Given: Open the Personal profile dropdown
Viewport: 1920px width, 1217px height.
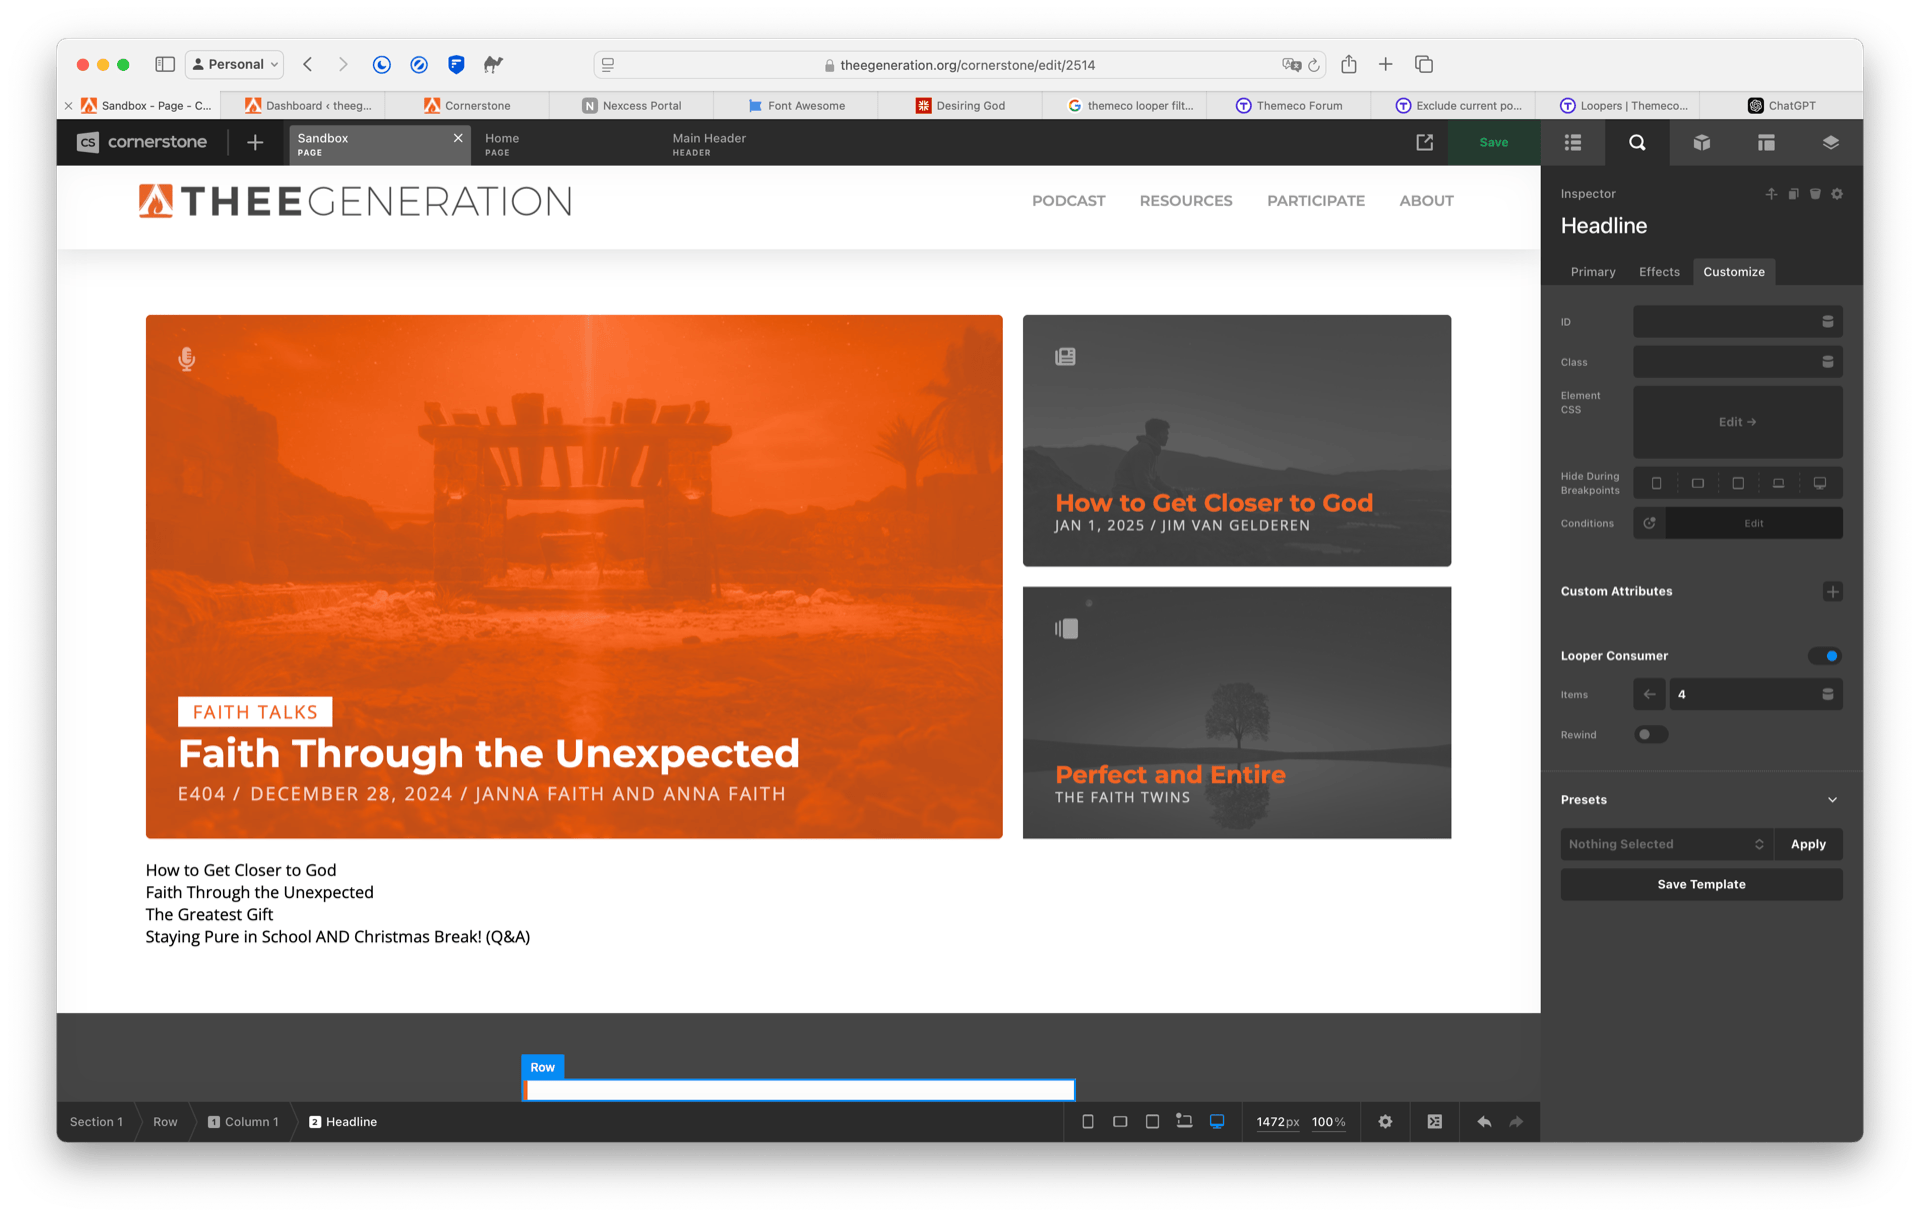Looking at the screenshot, I should (235, 64).
